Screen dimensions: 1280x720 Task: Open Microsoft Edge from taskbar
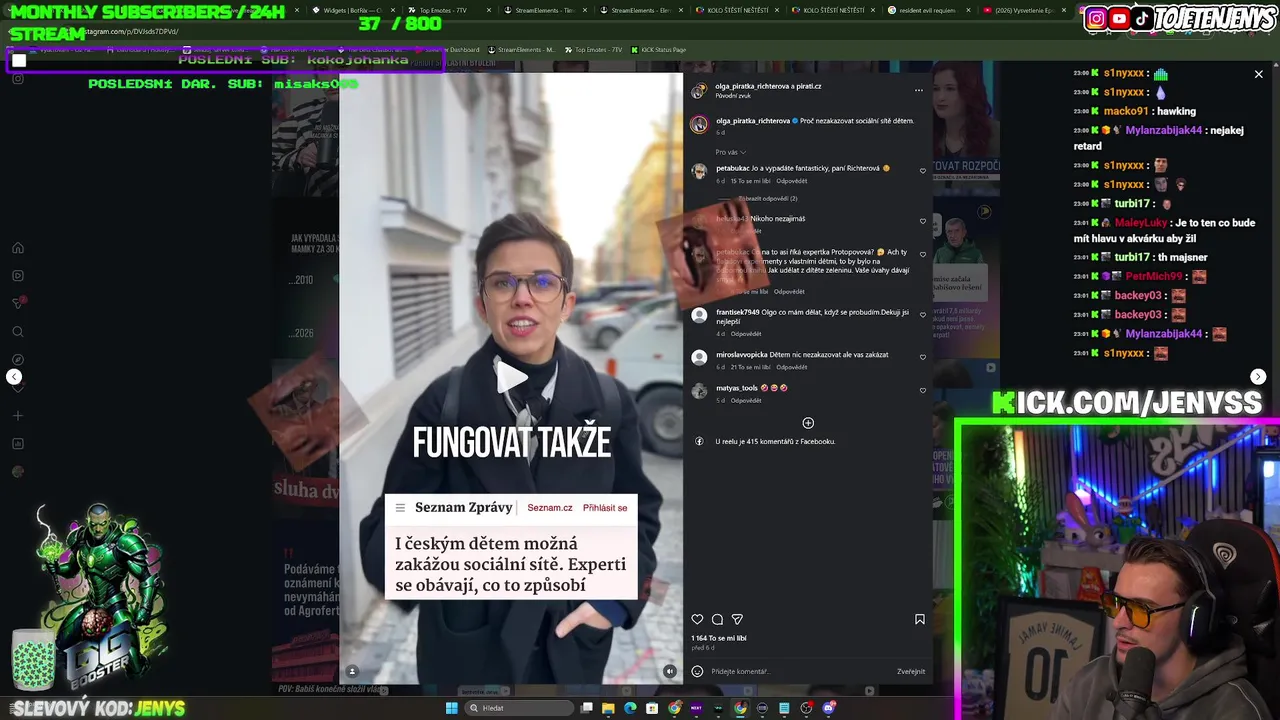point(630,708)
